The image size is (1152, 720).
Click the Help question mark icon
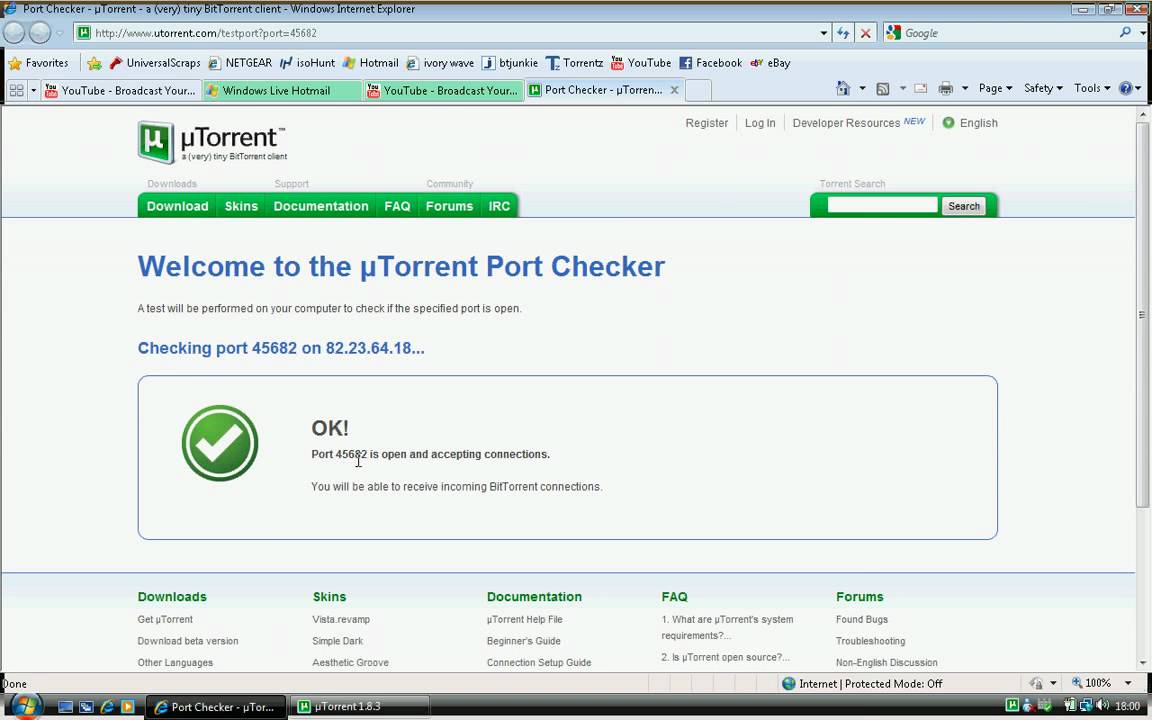tap(1126, 88)
